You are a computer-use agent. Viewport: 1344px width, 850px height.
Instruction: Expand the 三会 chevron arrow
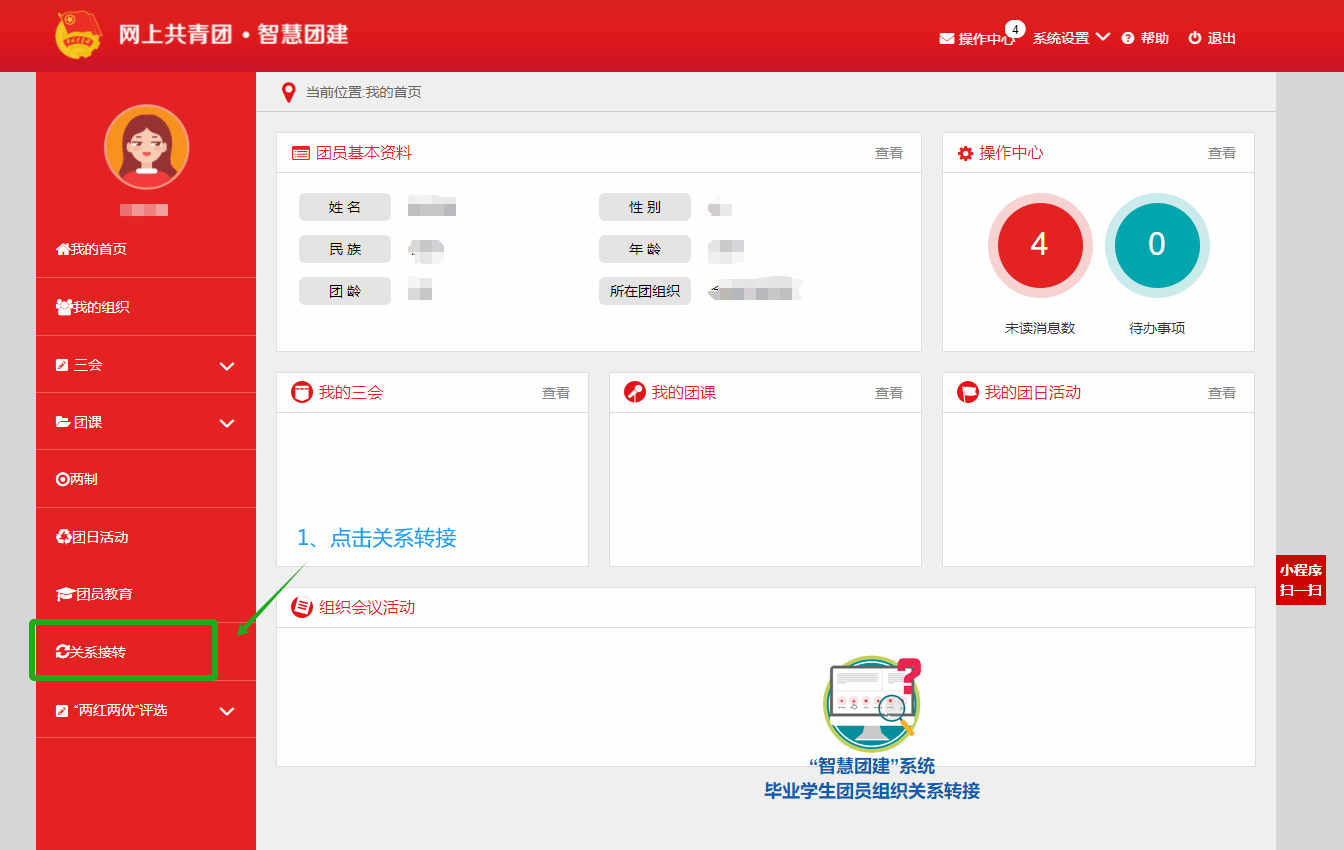pos(227,366)
